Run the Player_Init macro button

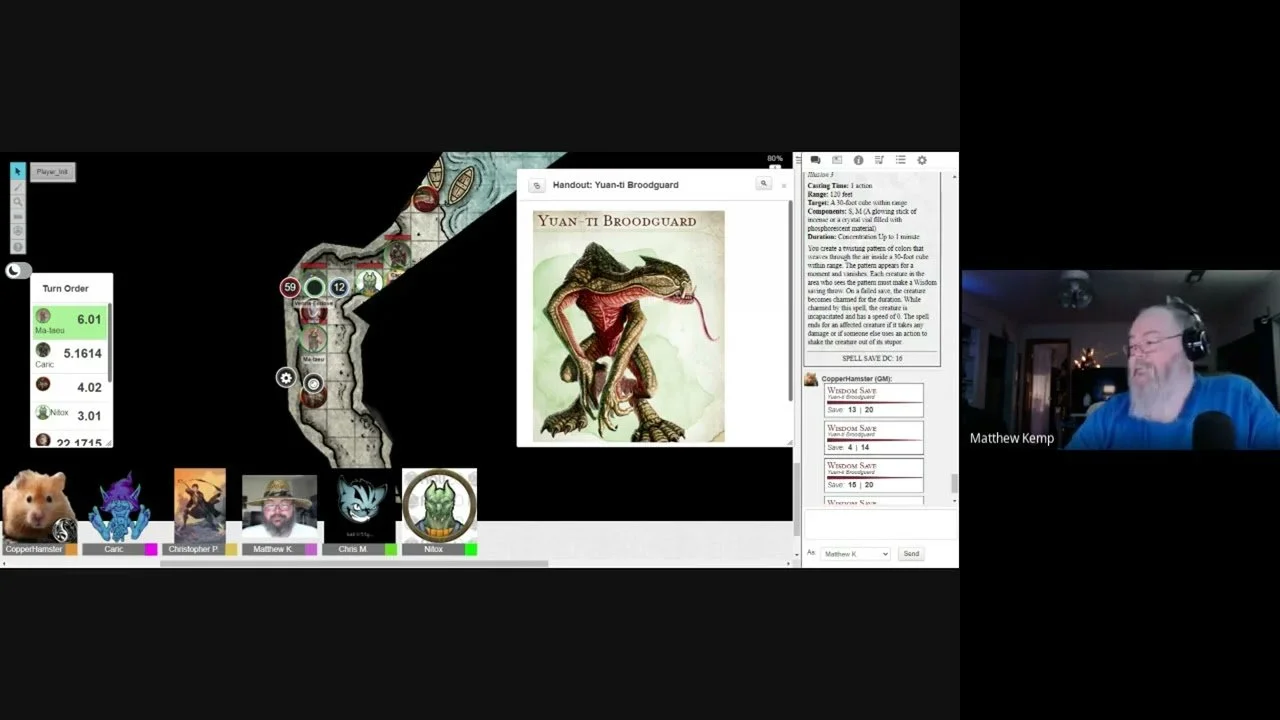pos(52,172)
